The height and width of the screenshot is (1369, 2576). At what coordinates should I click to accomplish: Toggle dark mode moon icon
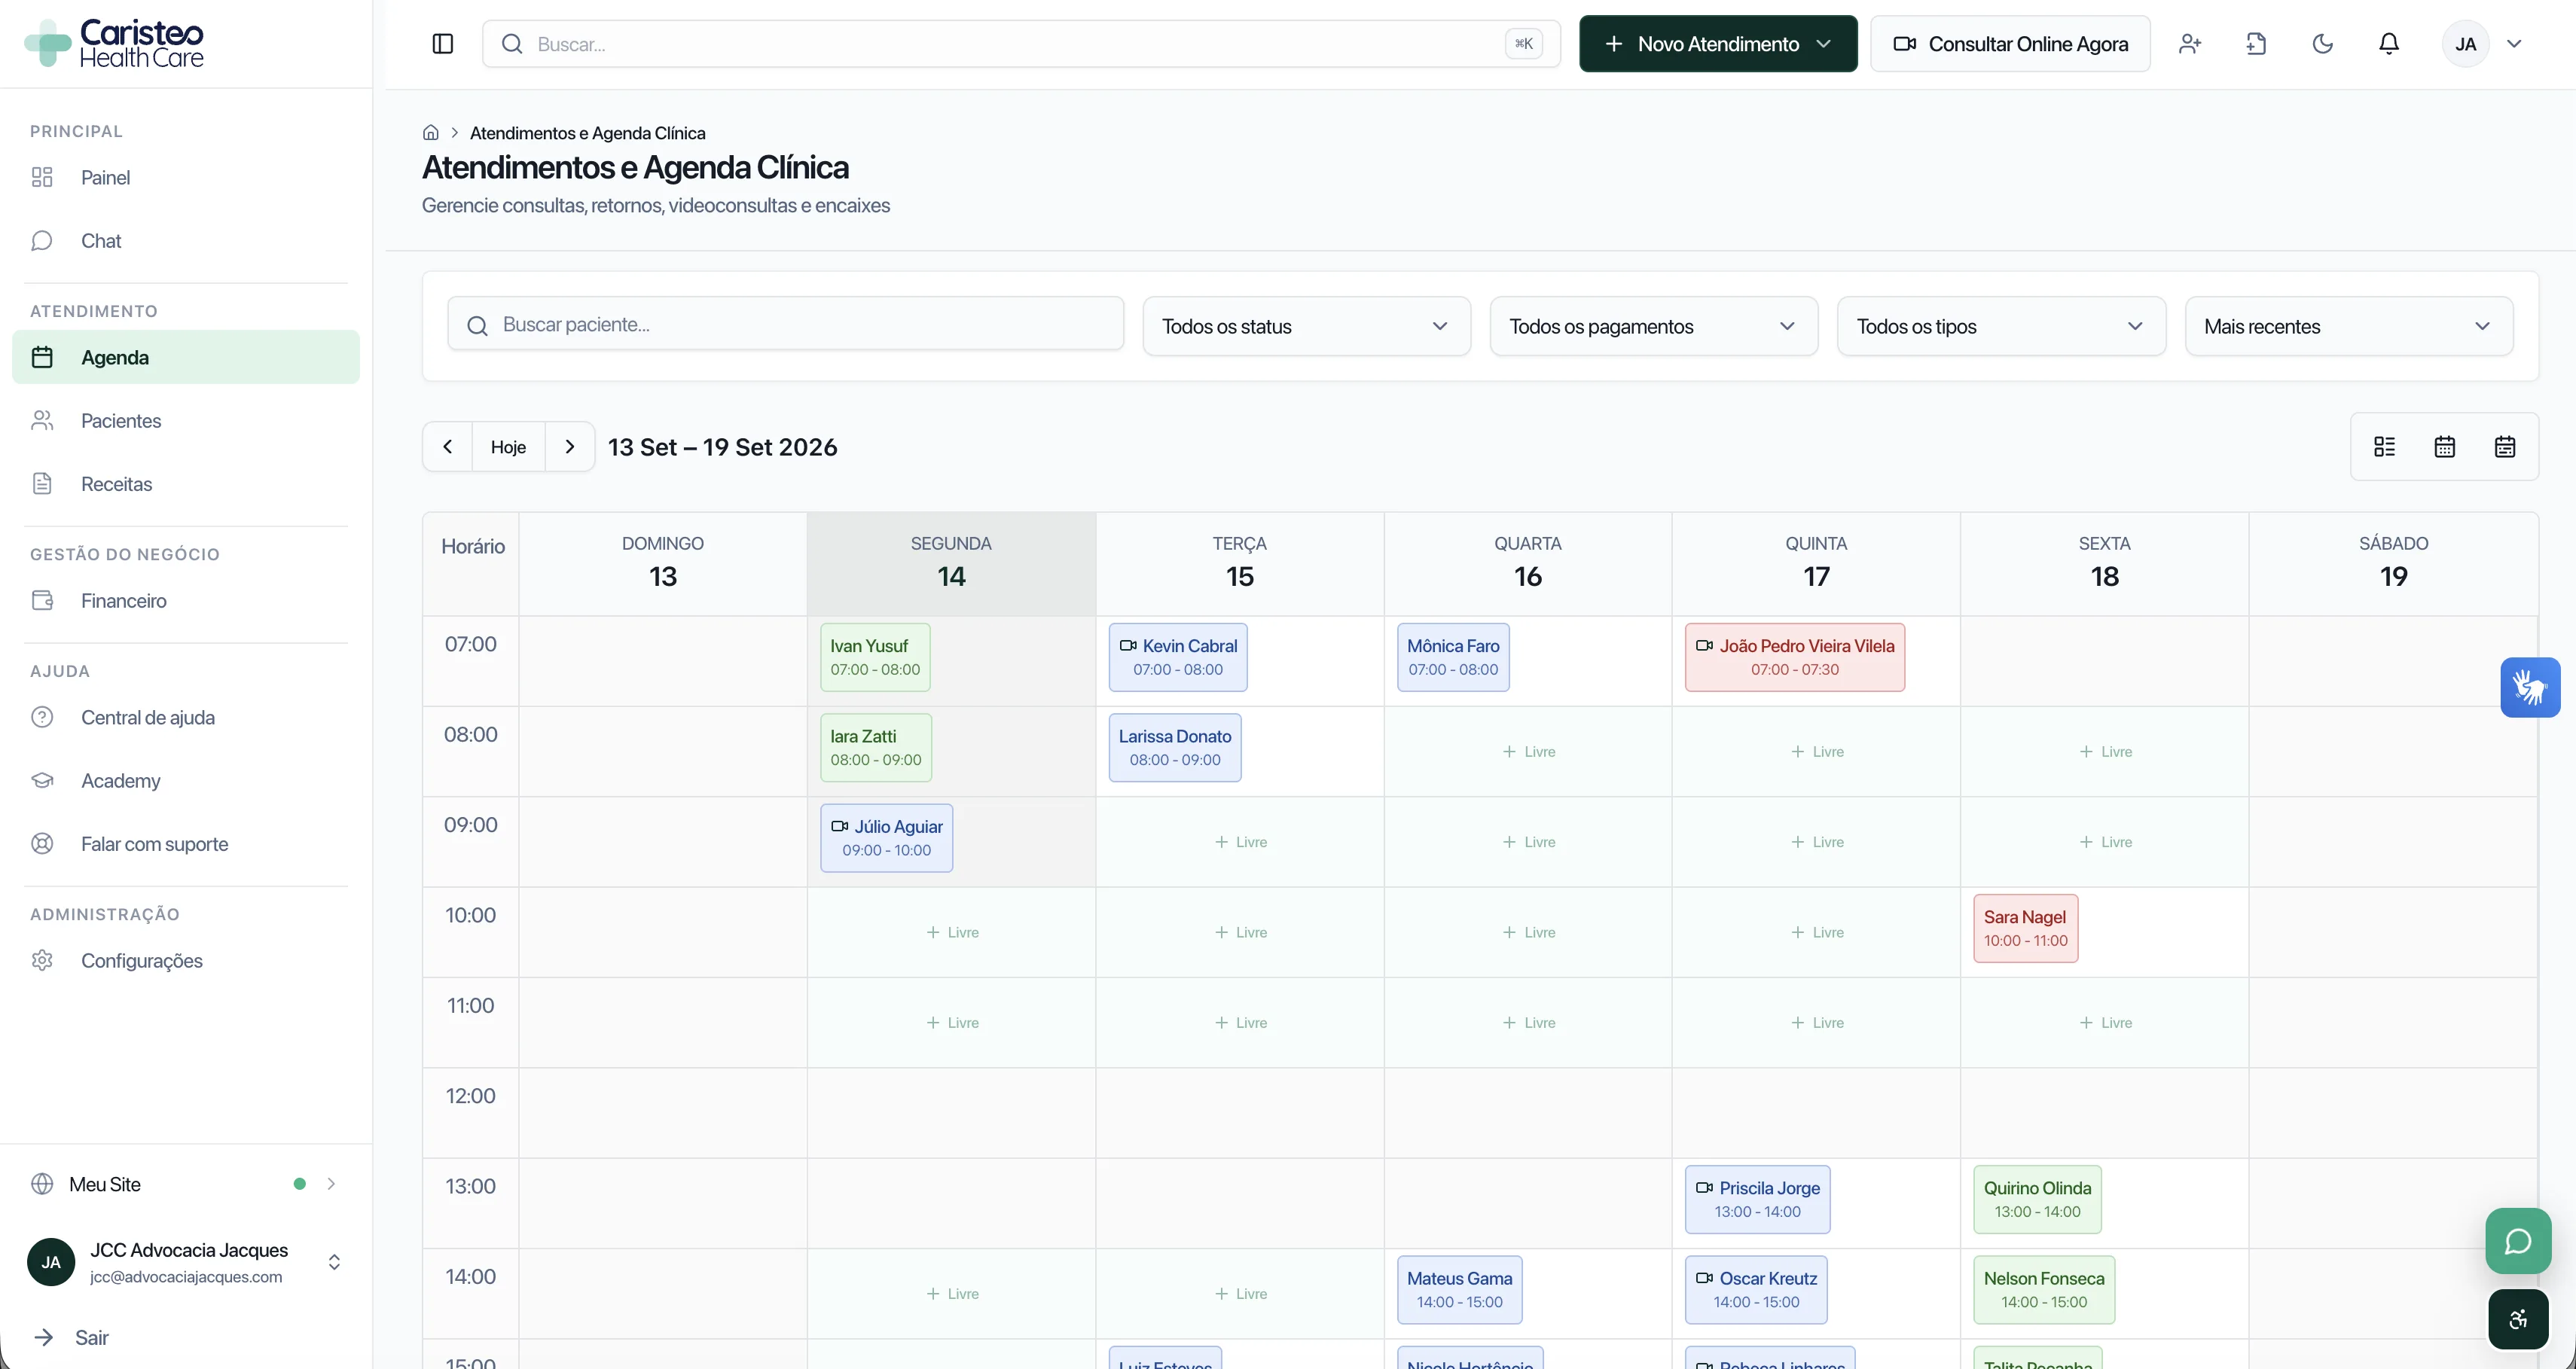(x=2323, y=44)
